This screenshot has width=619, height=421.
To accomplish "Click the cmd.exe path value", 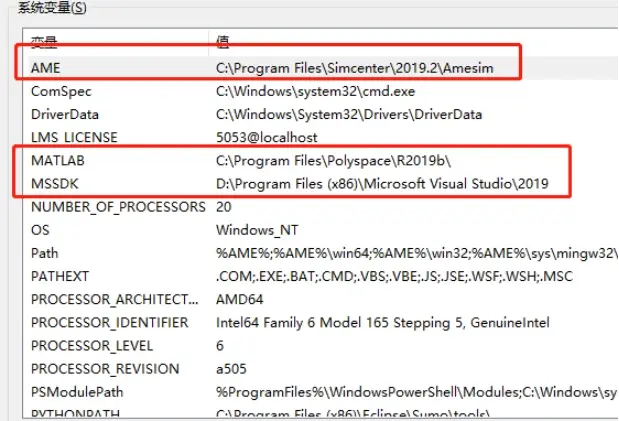I will point(315,91).
